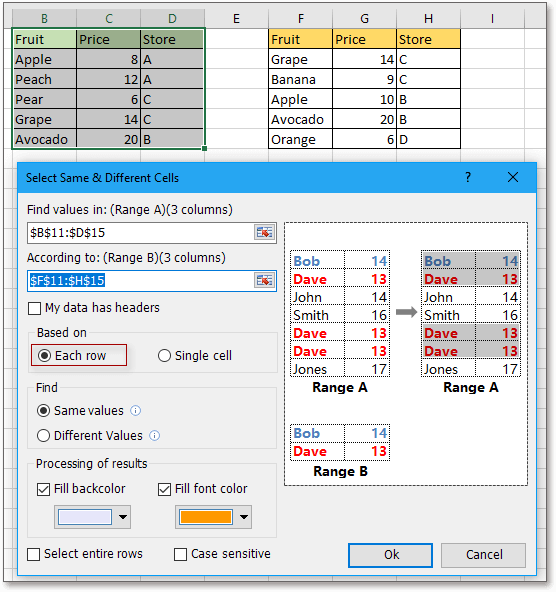Screen dimensions: 556x592
Task: Click the light lavender backcolor swatch
Action: pyautogui.click(x=85, y=517)
